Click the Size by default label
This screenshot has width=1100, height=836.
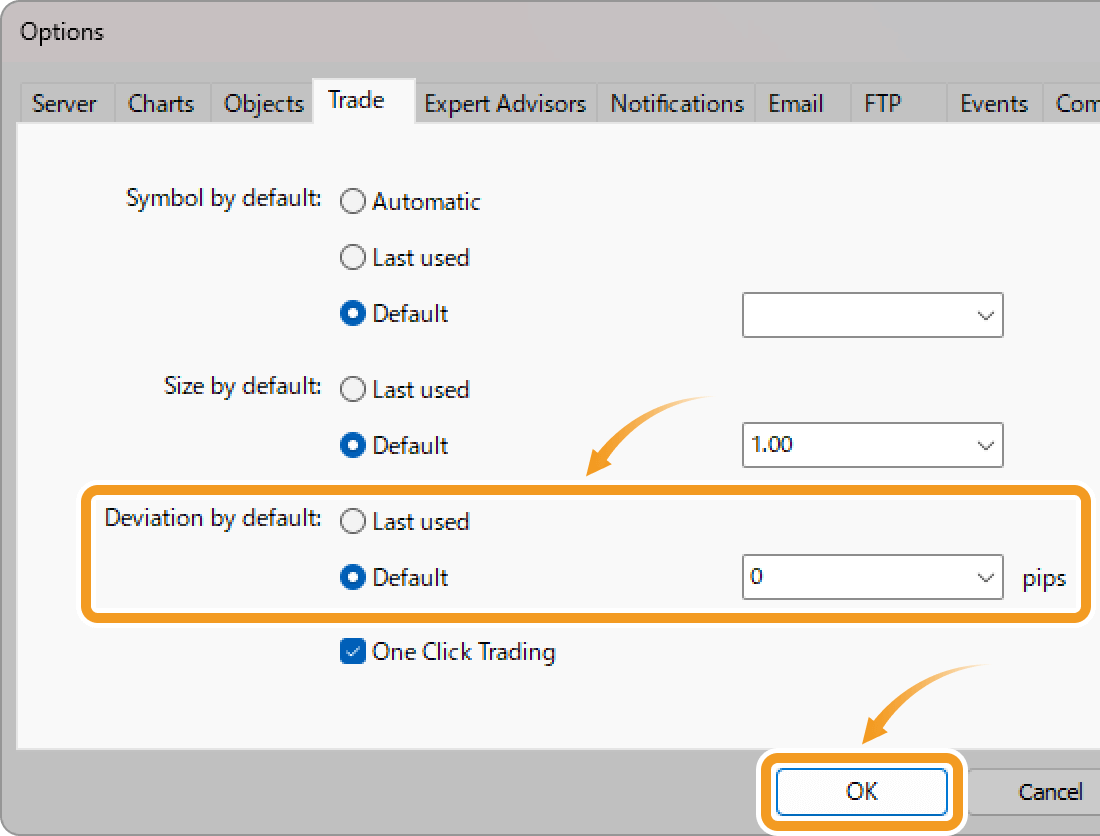pos(242,386)
